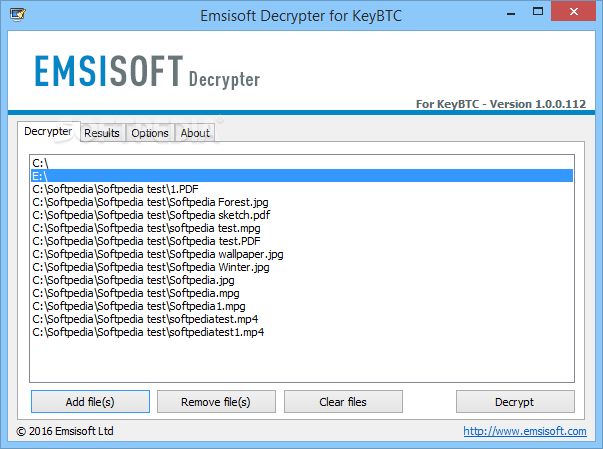Image resolution: width=603 pixels, height=449 pixels.
Task: Select the softpediatest1.mp4 file row
Action: click(x=302, y=332)
